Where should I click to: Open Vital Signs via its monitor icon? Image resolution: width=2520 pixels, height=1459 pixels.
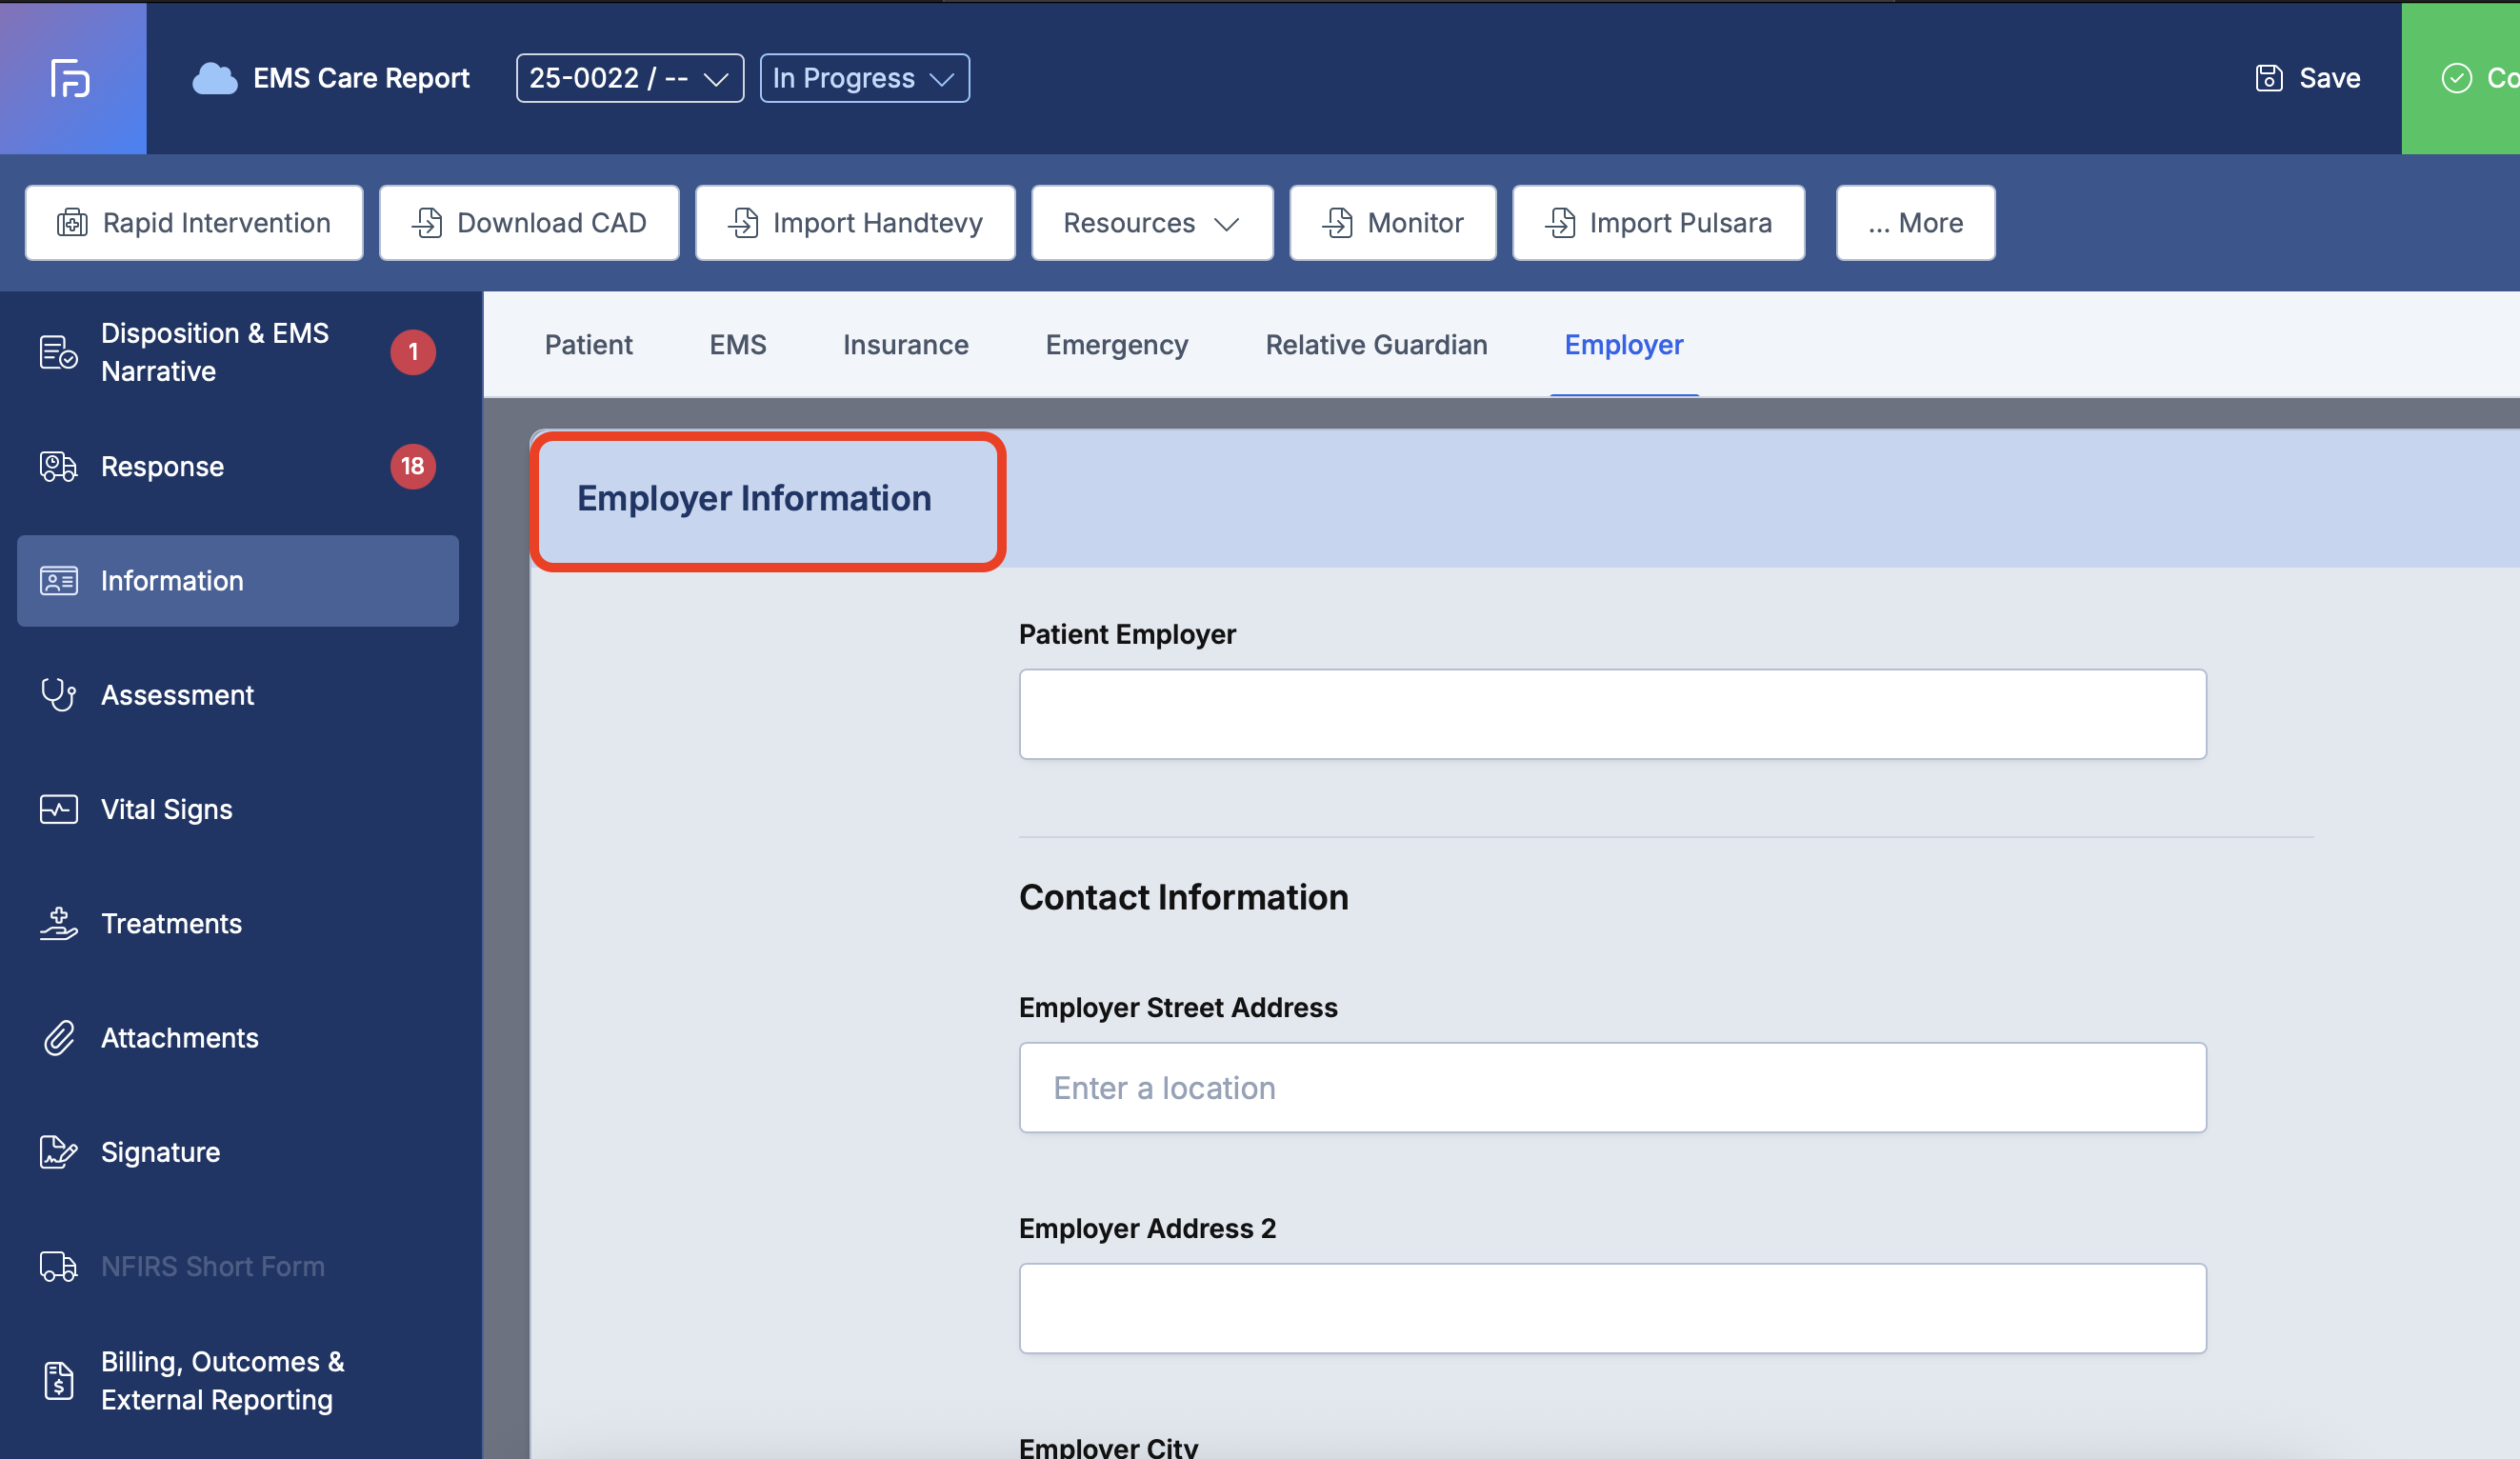pyautogui.click(x=58, y=809)
